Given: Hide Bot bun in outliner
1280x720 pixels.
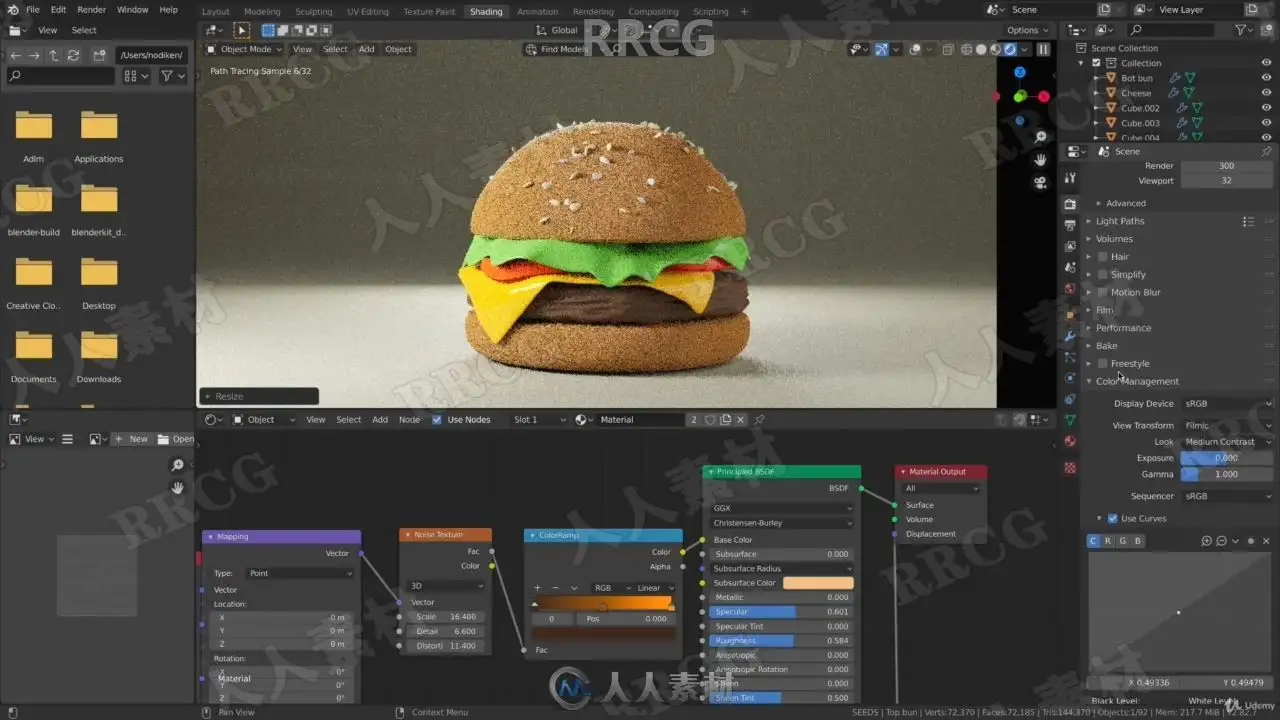Looking at the screenshot, I should pos(1266,78).
